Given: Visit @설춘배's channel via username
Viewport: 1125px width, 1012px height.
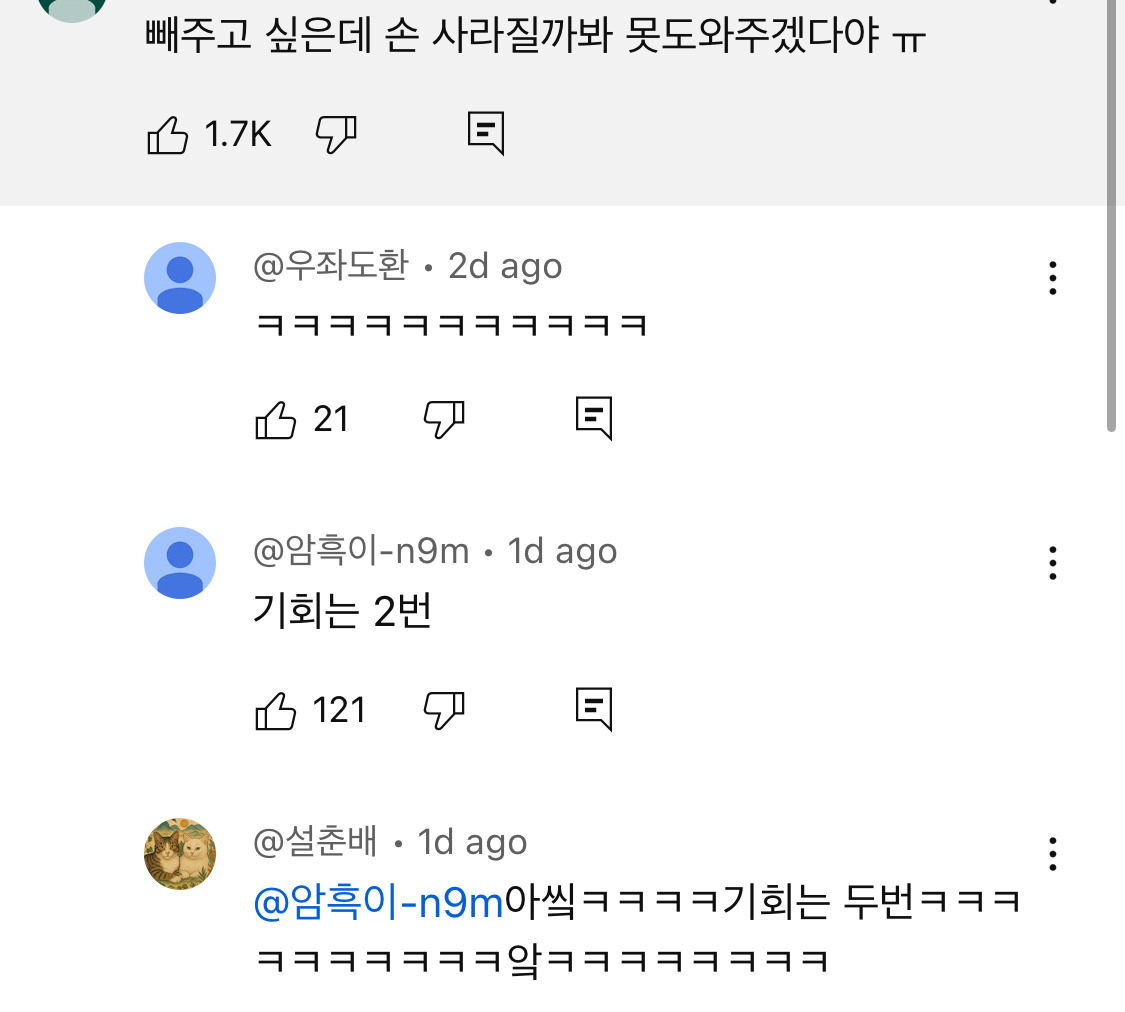Looking at the screenshot, I should (x=316, y=842).
